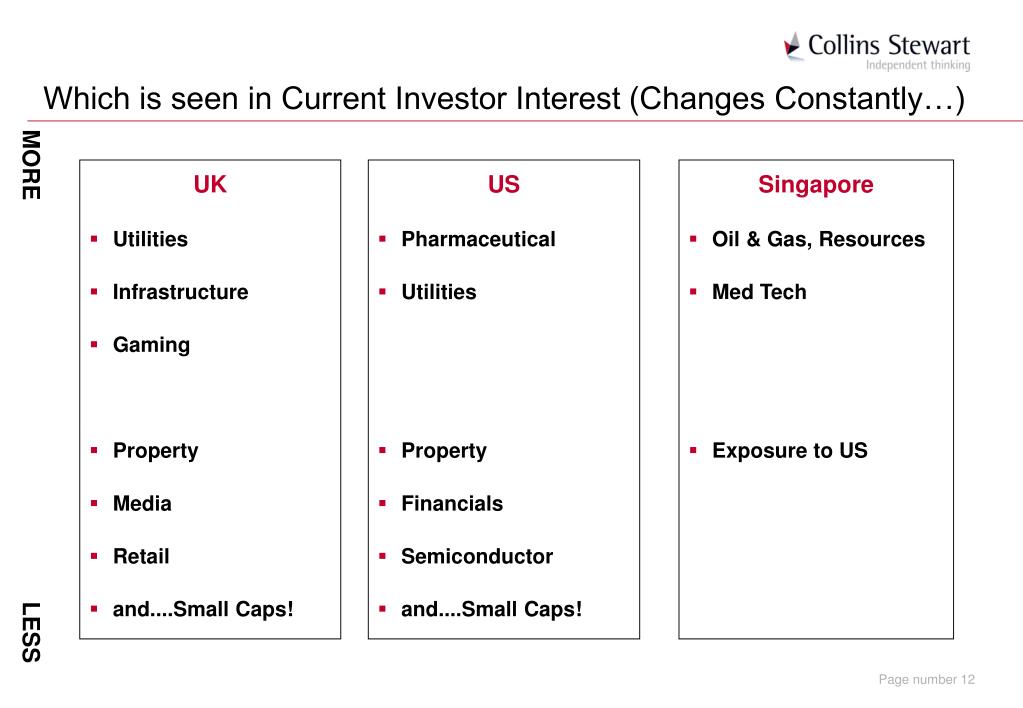Click the vertical MORE label
Viewport: 1023px width, 708px height.
coord(31,165)
